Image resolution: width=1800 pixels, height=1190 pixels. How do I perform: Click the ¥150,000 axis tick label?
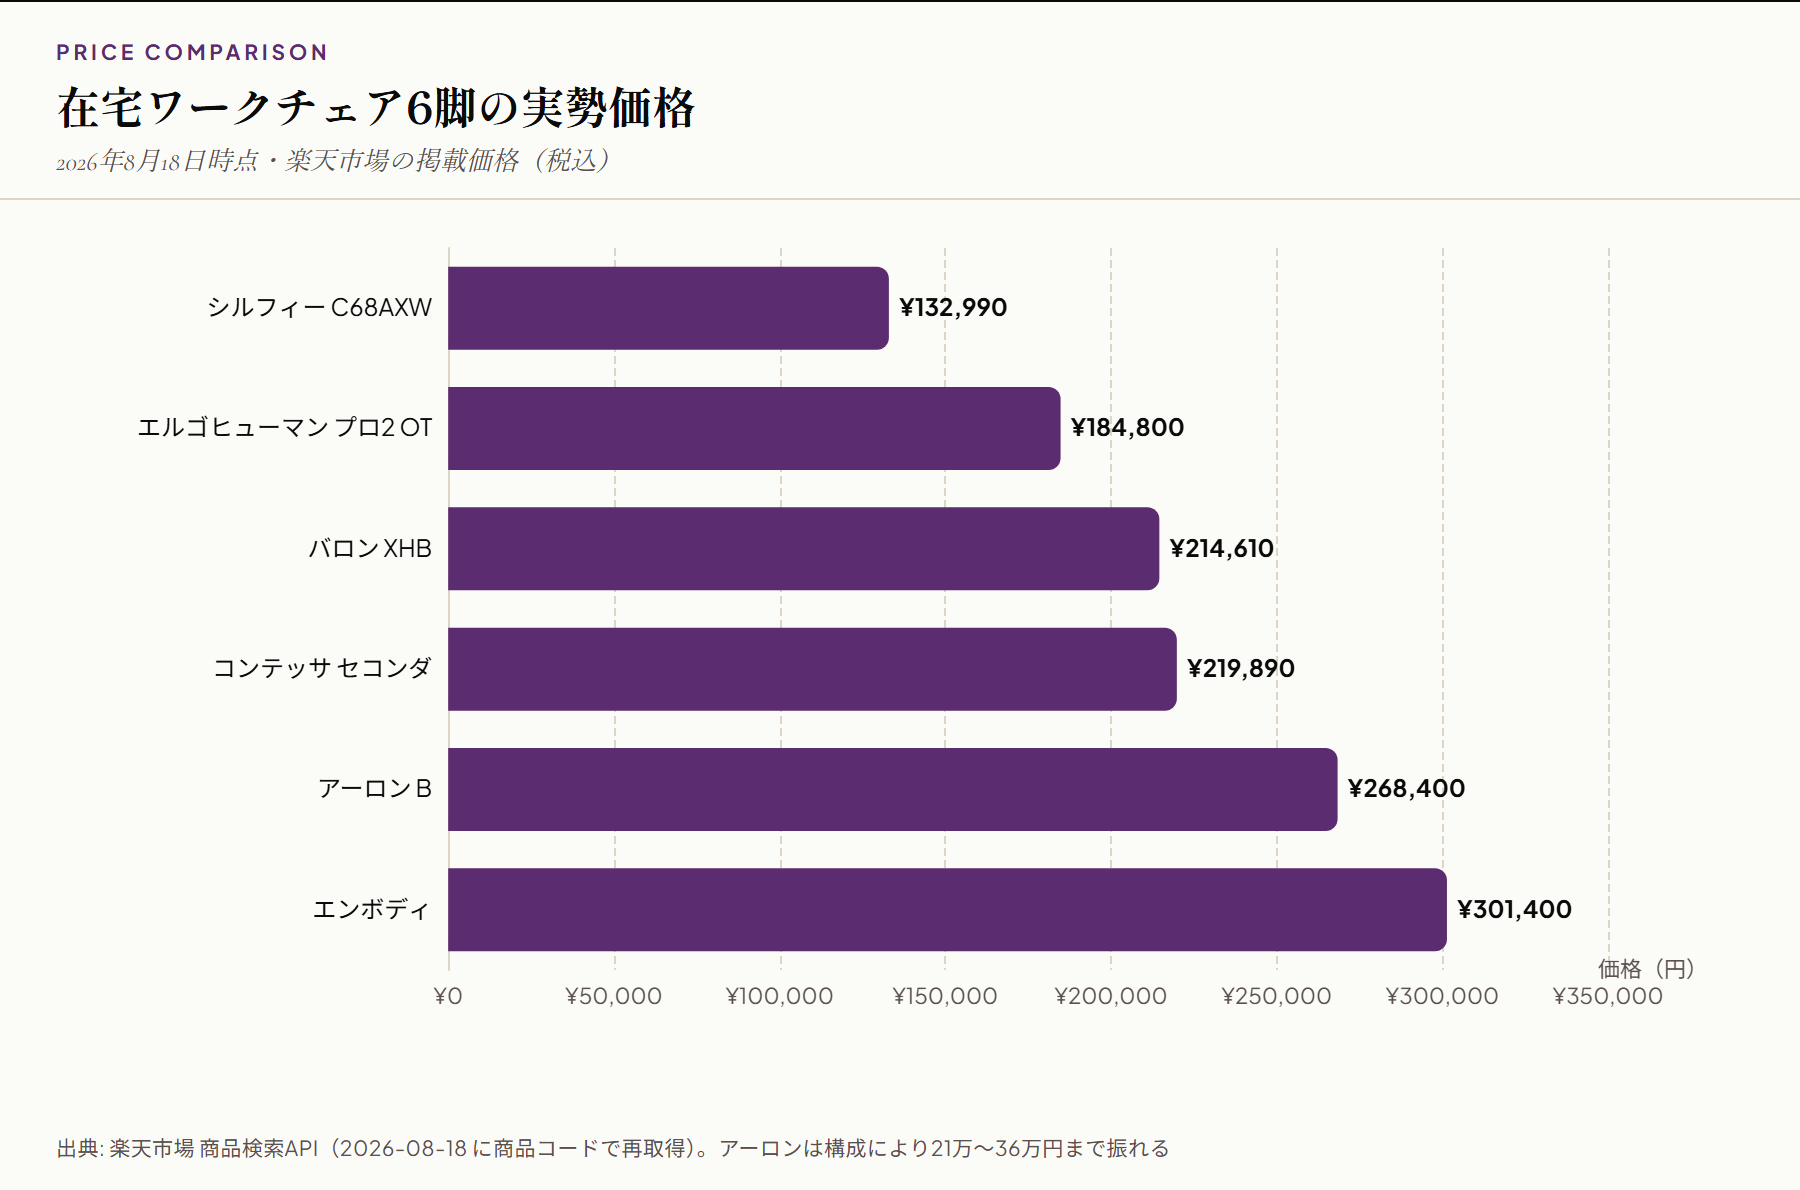945,996
